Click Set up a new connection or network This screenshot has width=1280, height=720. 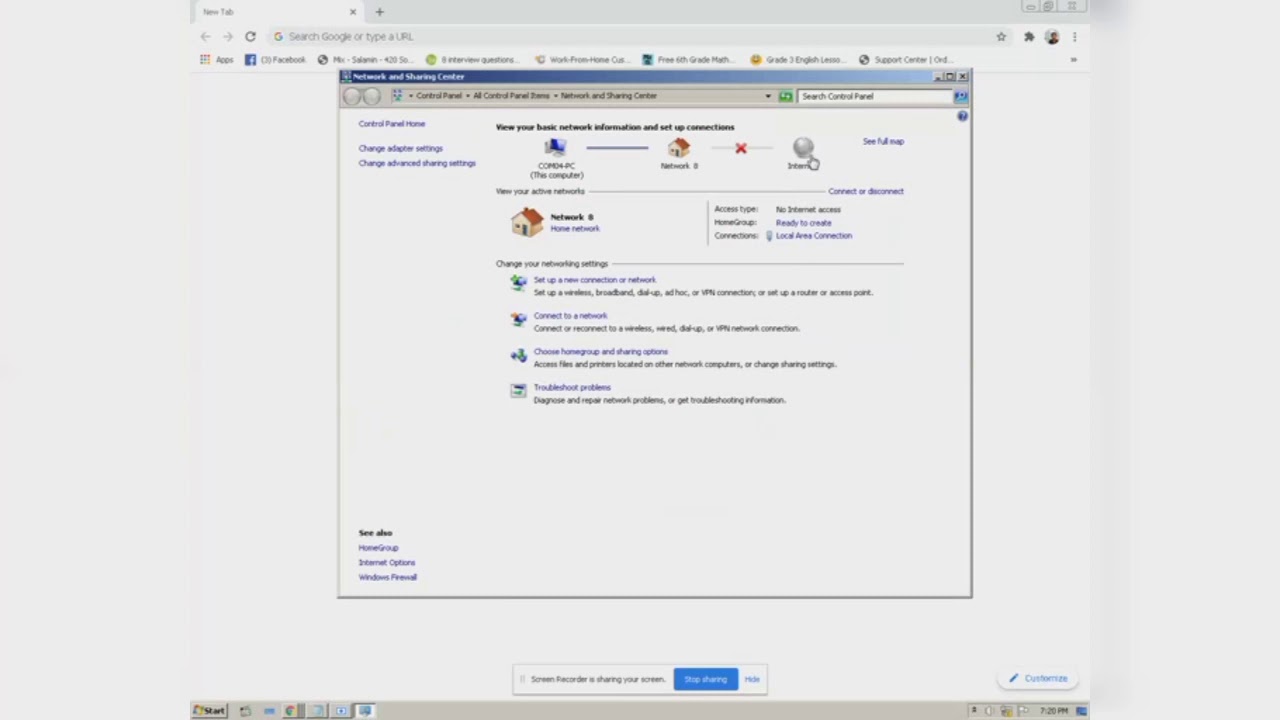click(x=595, y=280)
